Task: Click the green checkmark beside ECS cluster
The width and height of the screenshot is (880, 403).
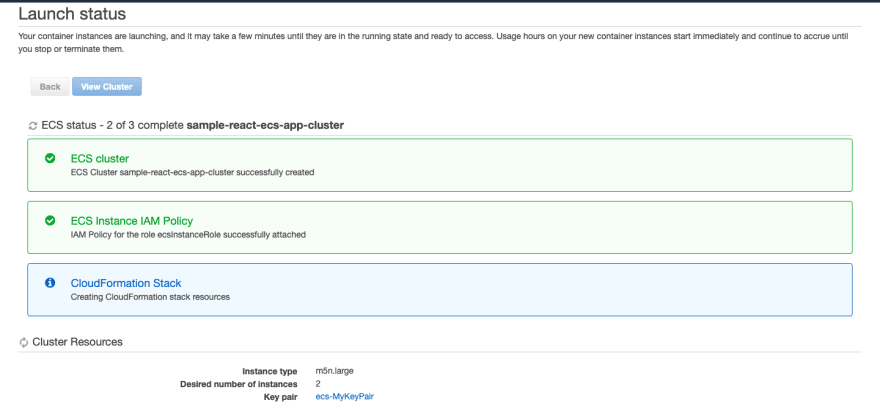Action: [x=50, y=159]
